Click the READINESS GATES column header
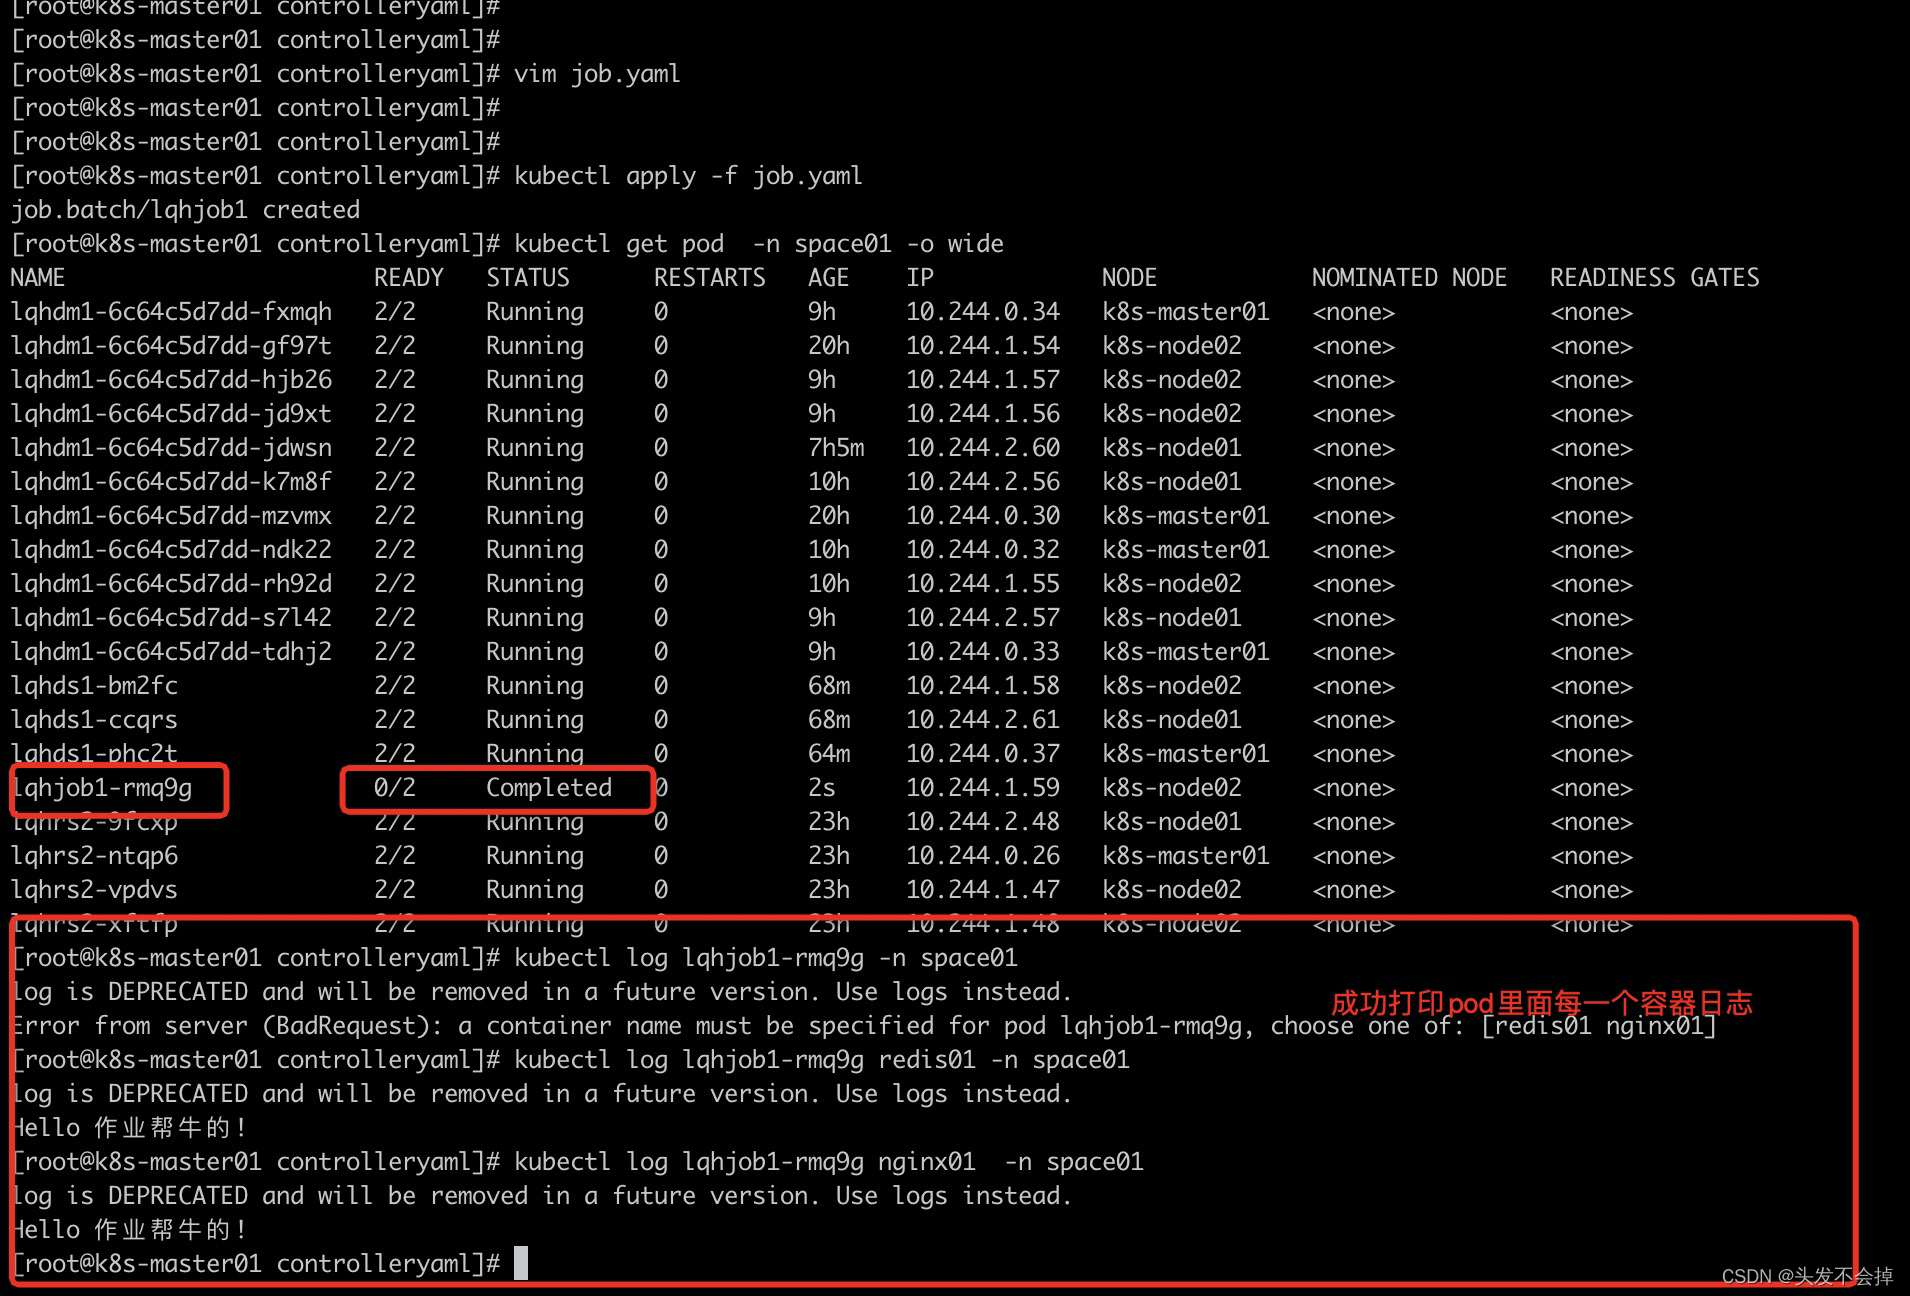Screen dimensions: 1910x1296 point(1655,278)
